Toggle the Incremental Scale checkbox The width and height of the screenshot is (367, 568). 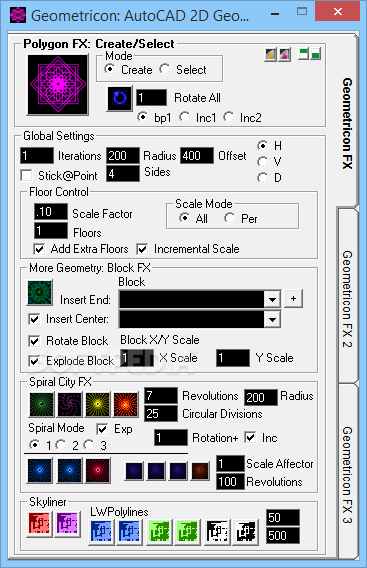[142, 249]
